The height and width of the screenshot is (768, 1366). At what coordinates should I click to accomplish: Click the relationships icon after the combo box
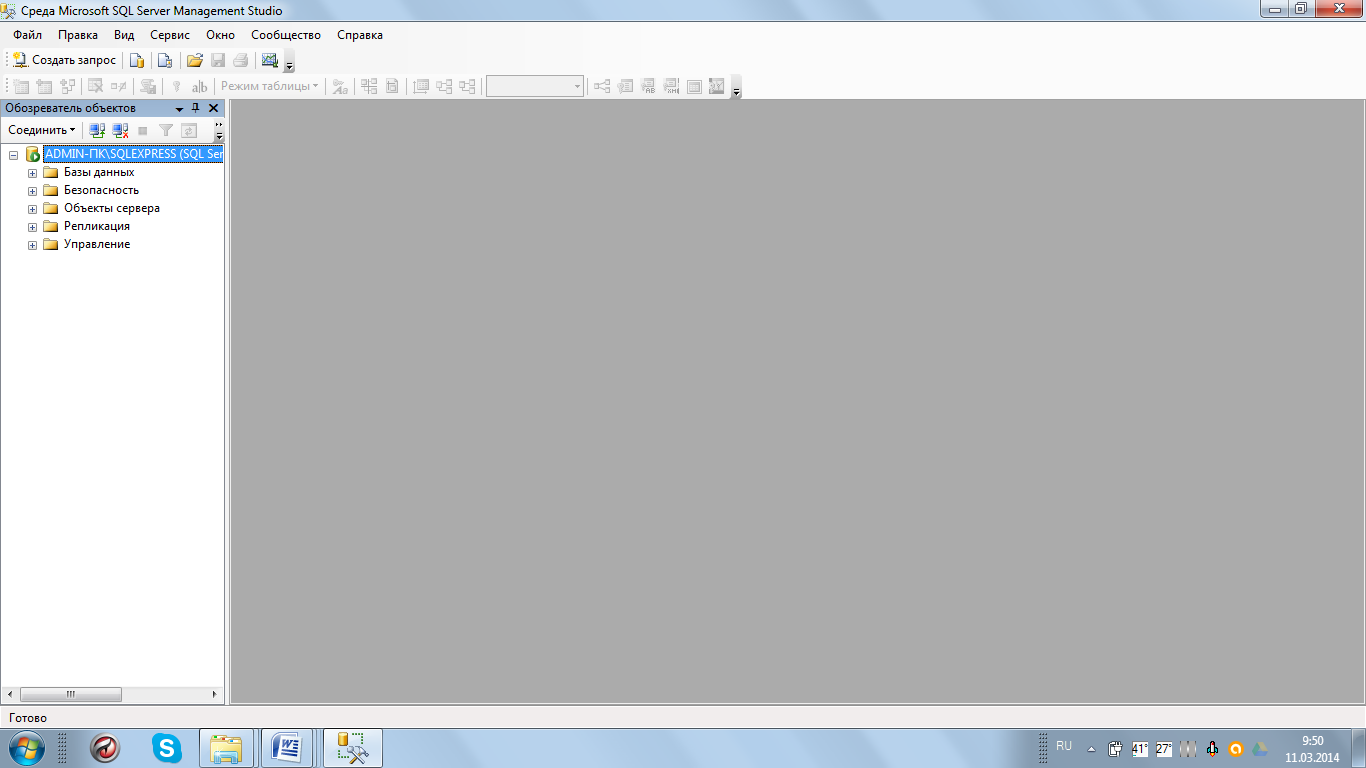602,86
